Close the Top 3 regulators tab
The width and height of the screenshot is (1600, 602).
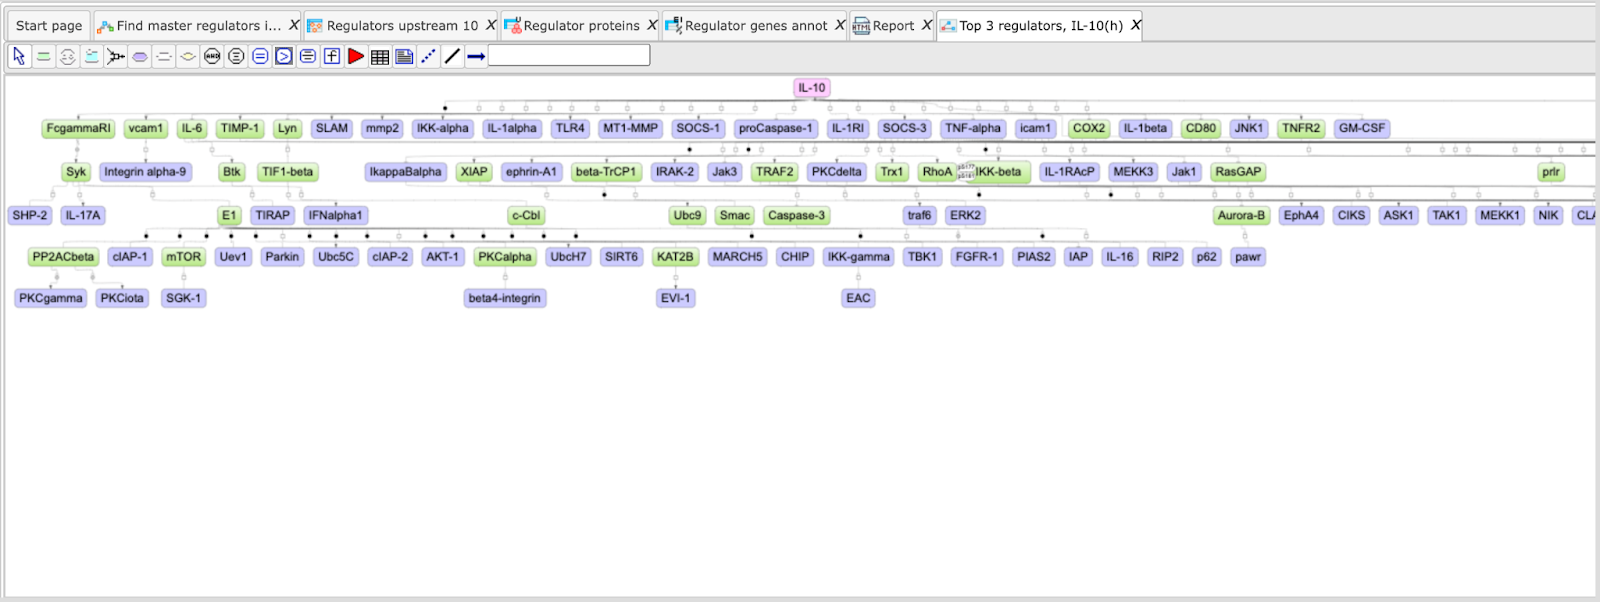pyautogui.click(x=1136, y=25)
